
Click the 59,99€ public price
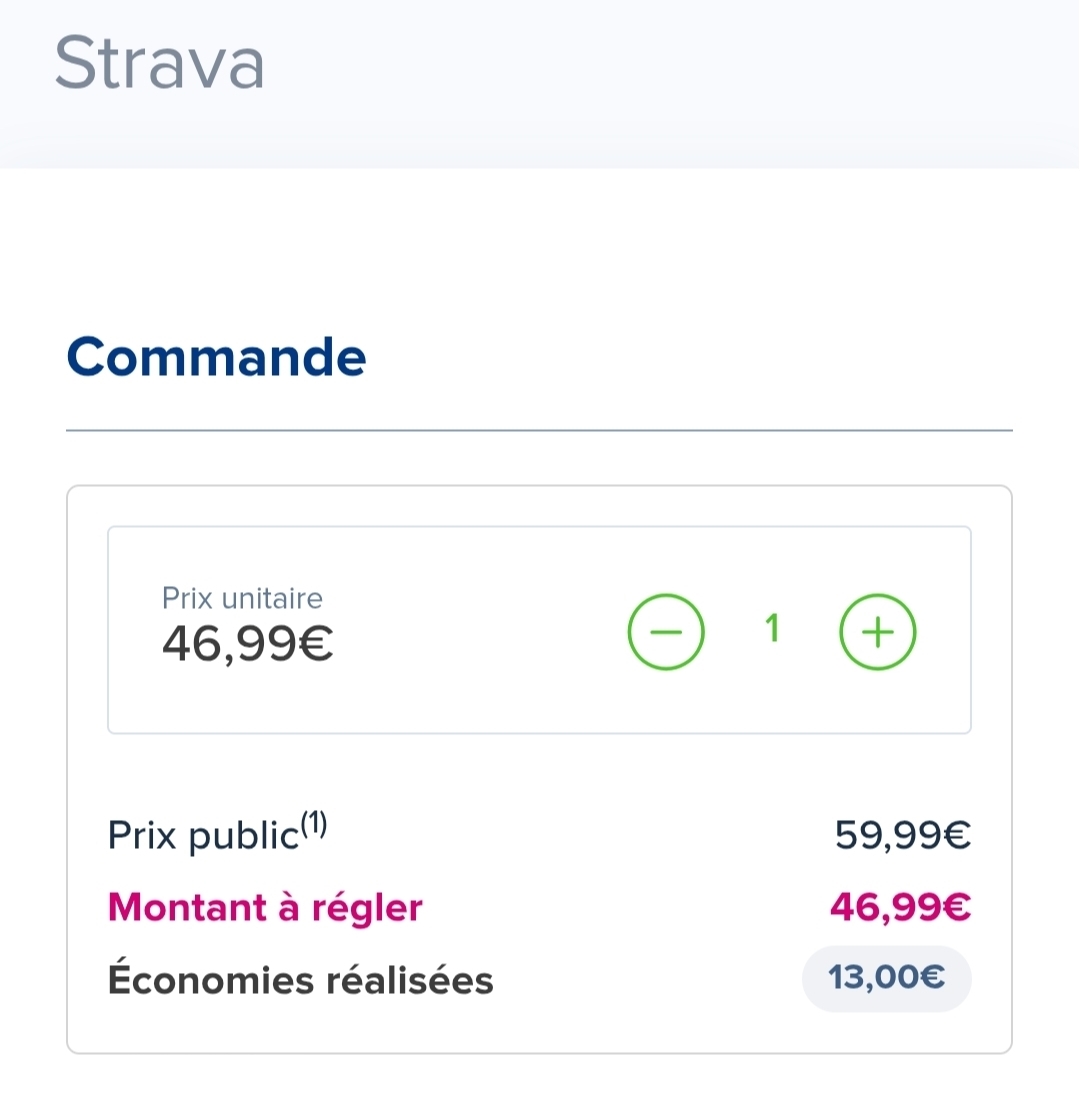902,834
